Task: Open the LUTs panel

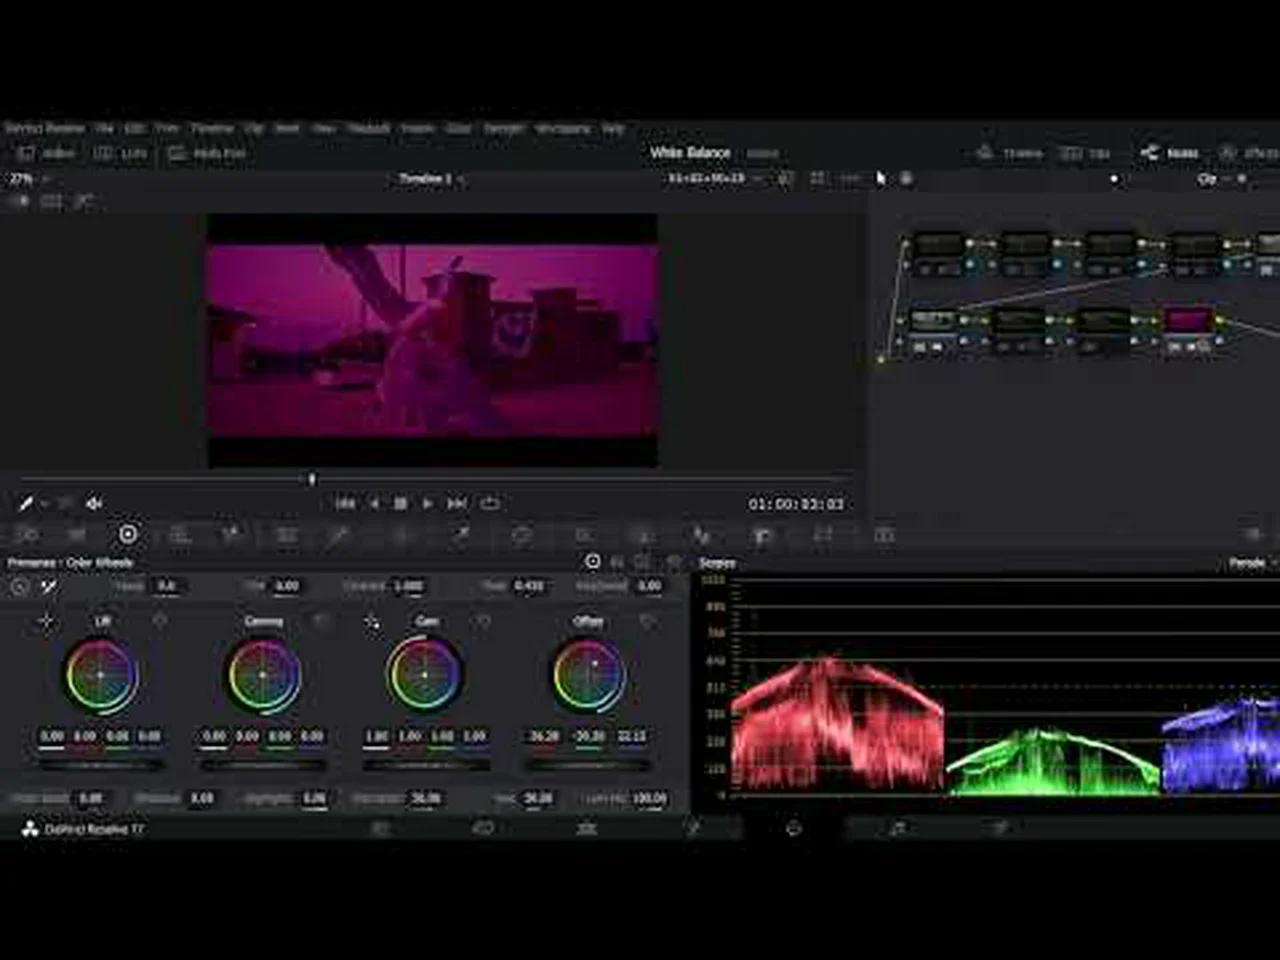Action: click(120, 153)
